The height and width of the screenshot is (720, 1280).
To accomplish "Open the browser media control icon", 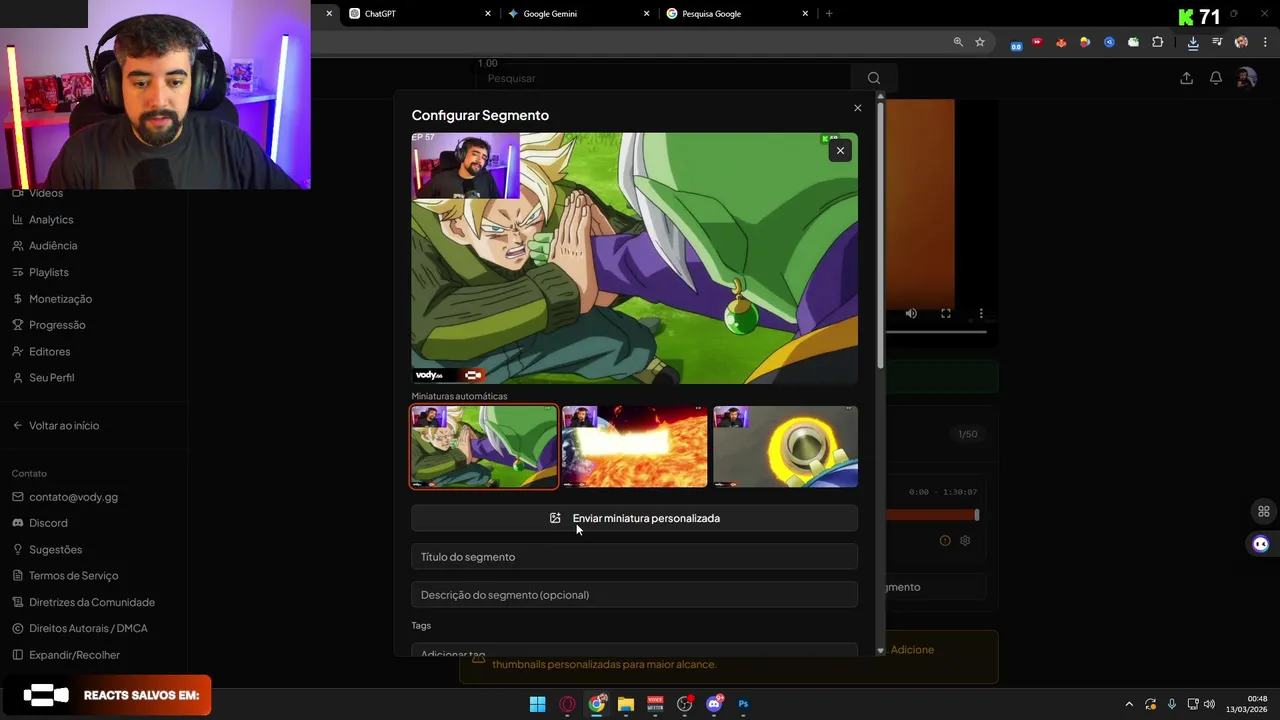I will click(1217, 42).
